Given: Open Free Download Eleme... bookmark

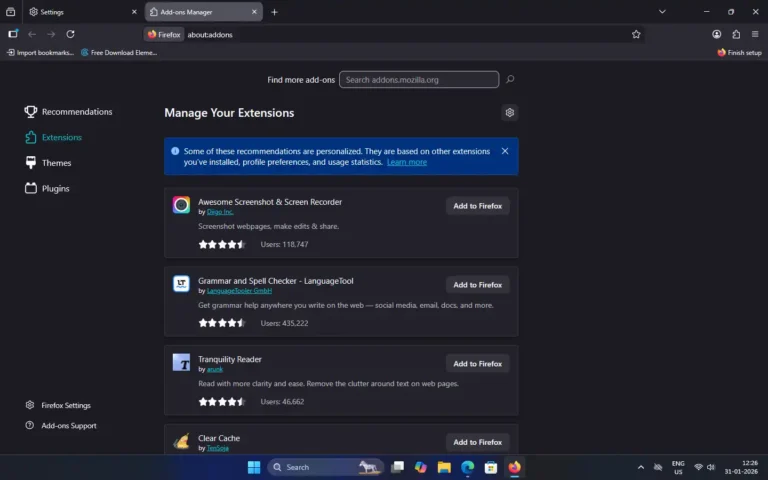Looking at the screenshot, I should [x=119, y=52].
